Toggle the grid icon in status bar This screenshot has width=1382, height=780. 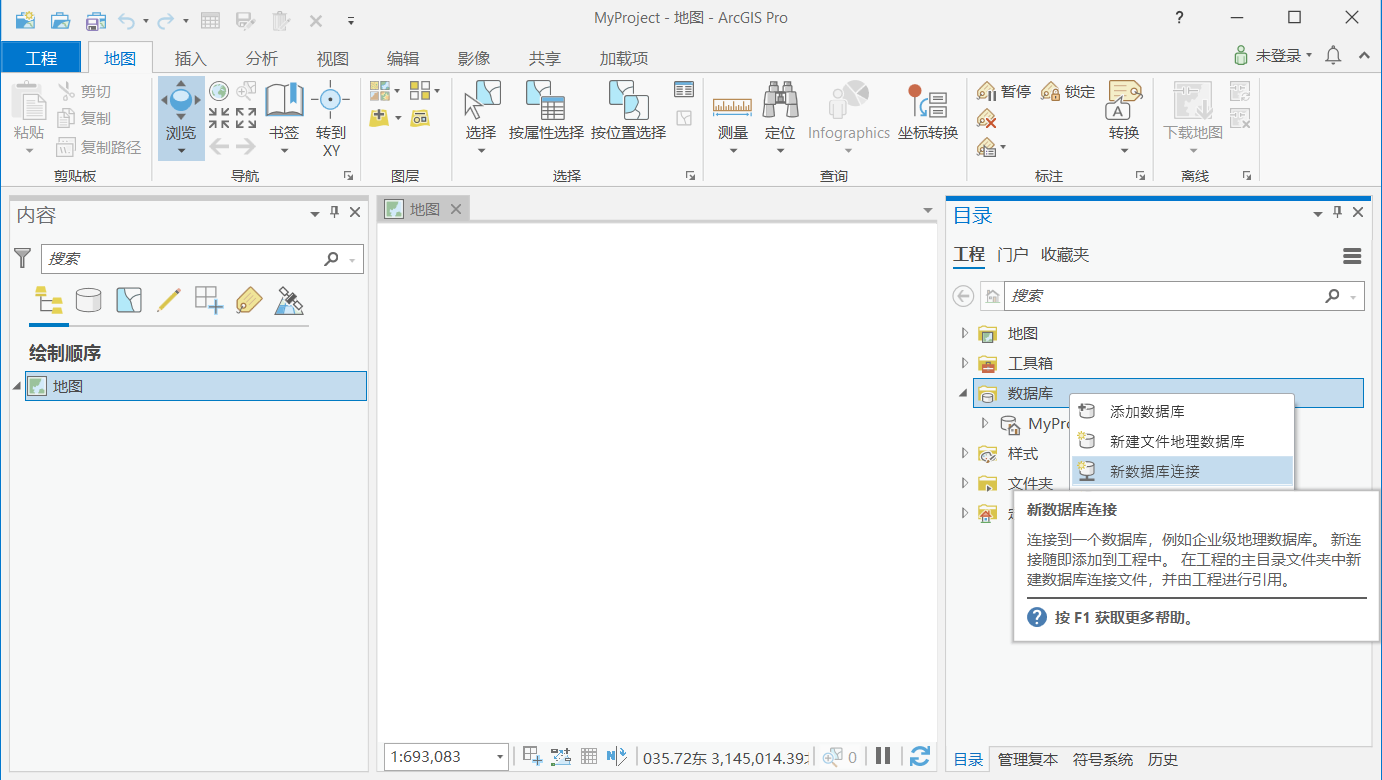tap(589, 756)
